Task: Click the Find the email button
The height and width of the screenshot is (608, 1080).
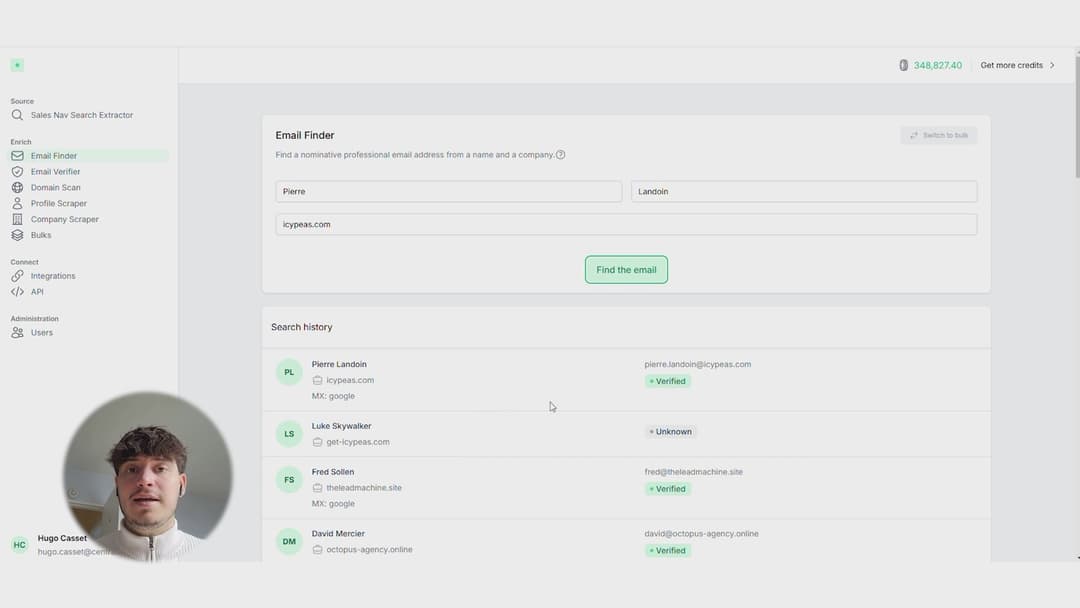Action: [x=626, y=269]
